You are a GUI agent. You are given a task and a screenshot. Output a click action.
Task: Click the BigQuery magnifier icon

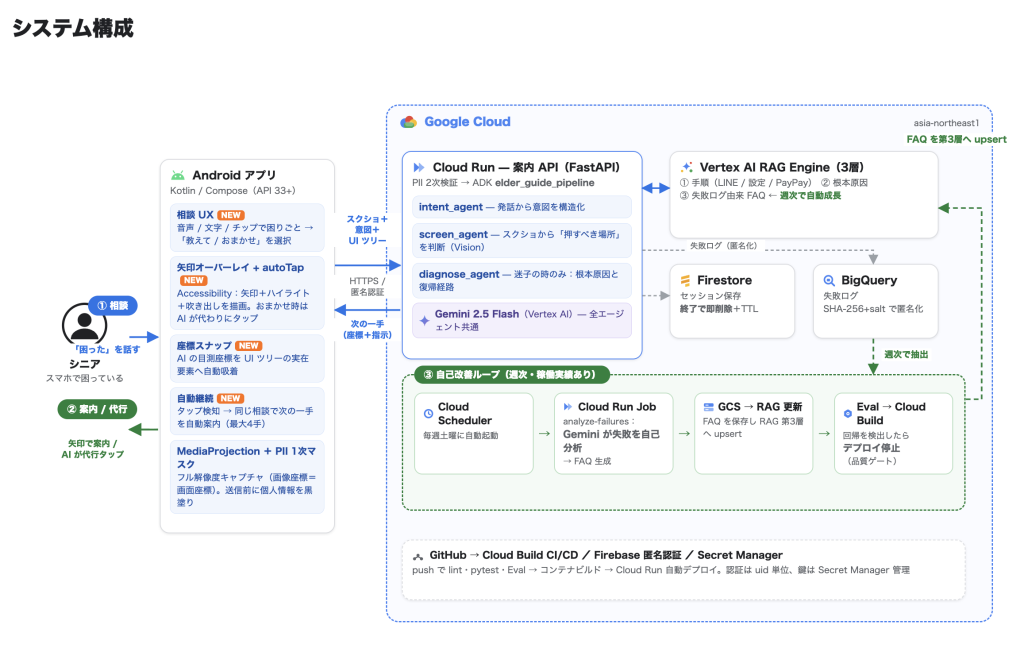click(829, 280)
